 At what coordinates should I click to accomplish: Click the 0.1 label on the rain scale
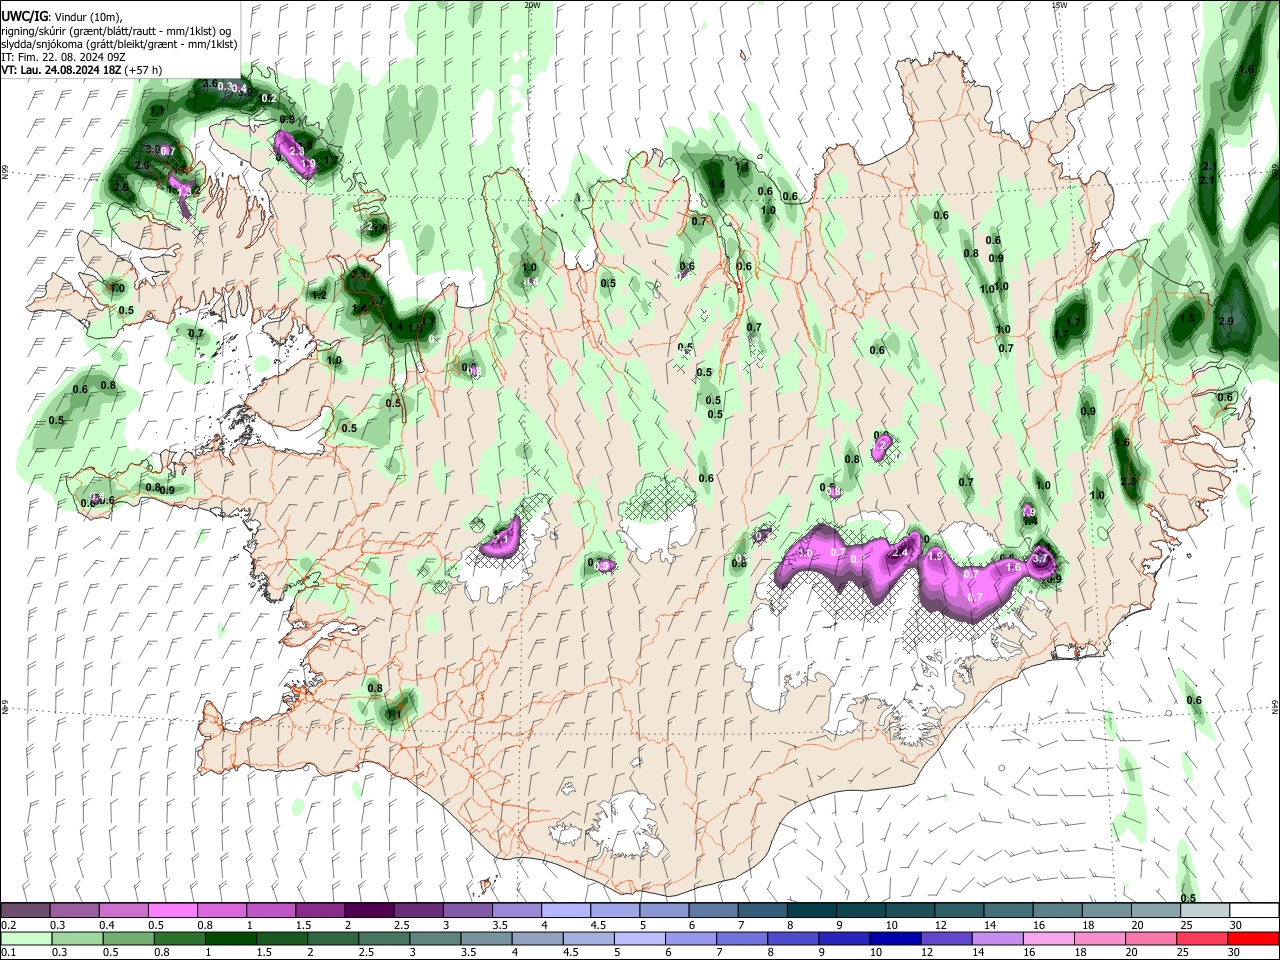(8, 952)
